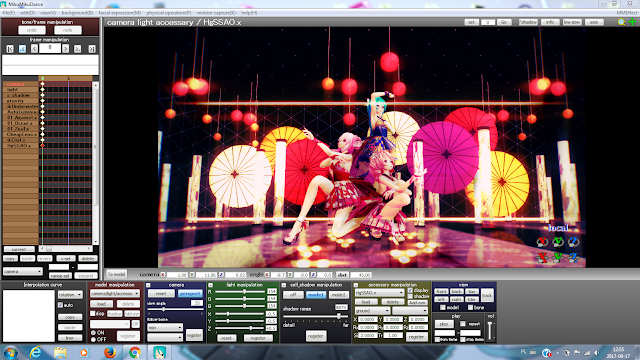The width and height of the screenshot is (640, 360).
Task: Open ground parent dropdown
Action: click(x=372, y=311)
